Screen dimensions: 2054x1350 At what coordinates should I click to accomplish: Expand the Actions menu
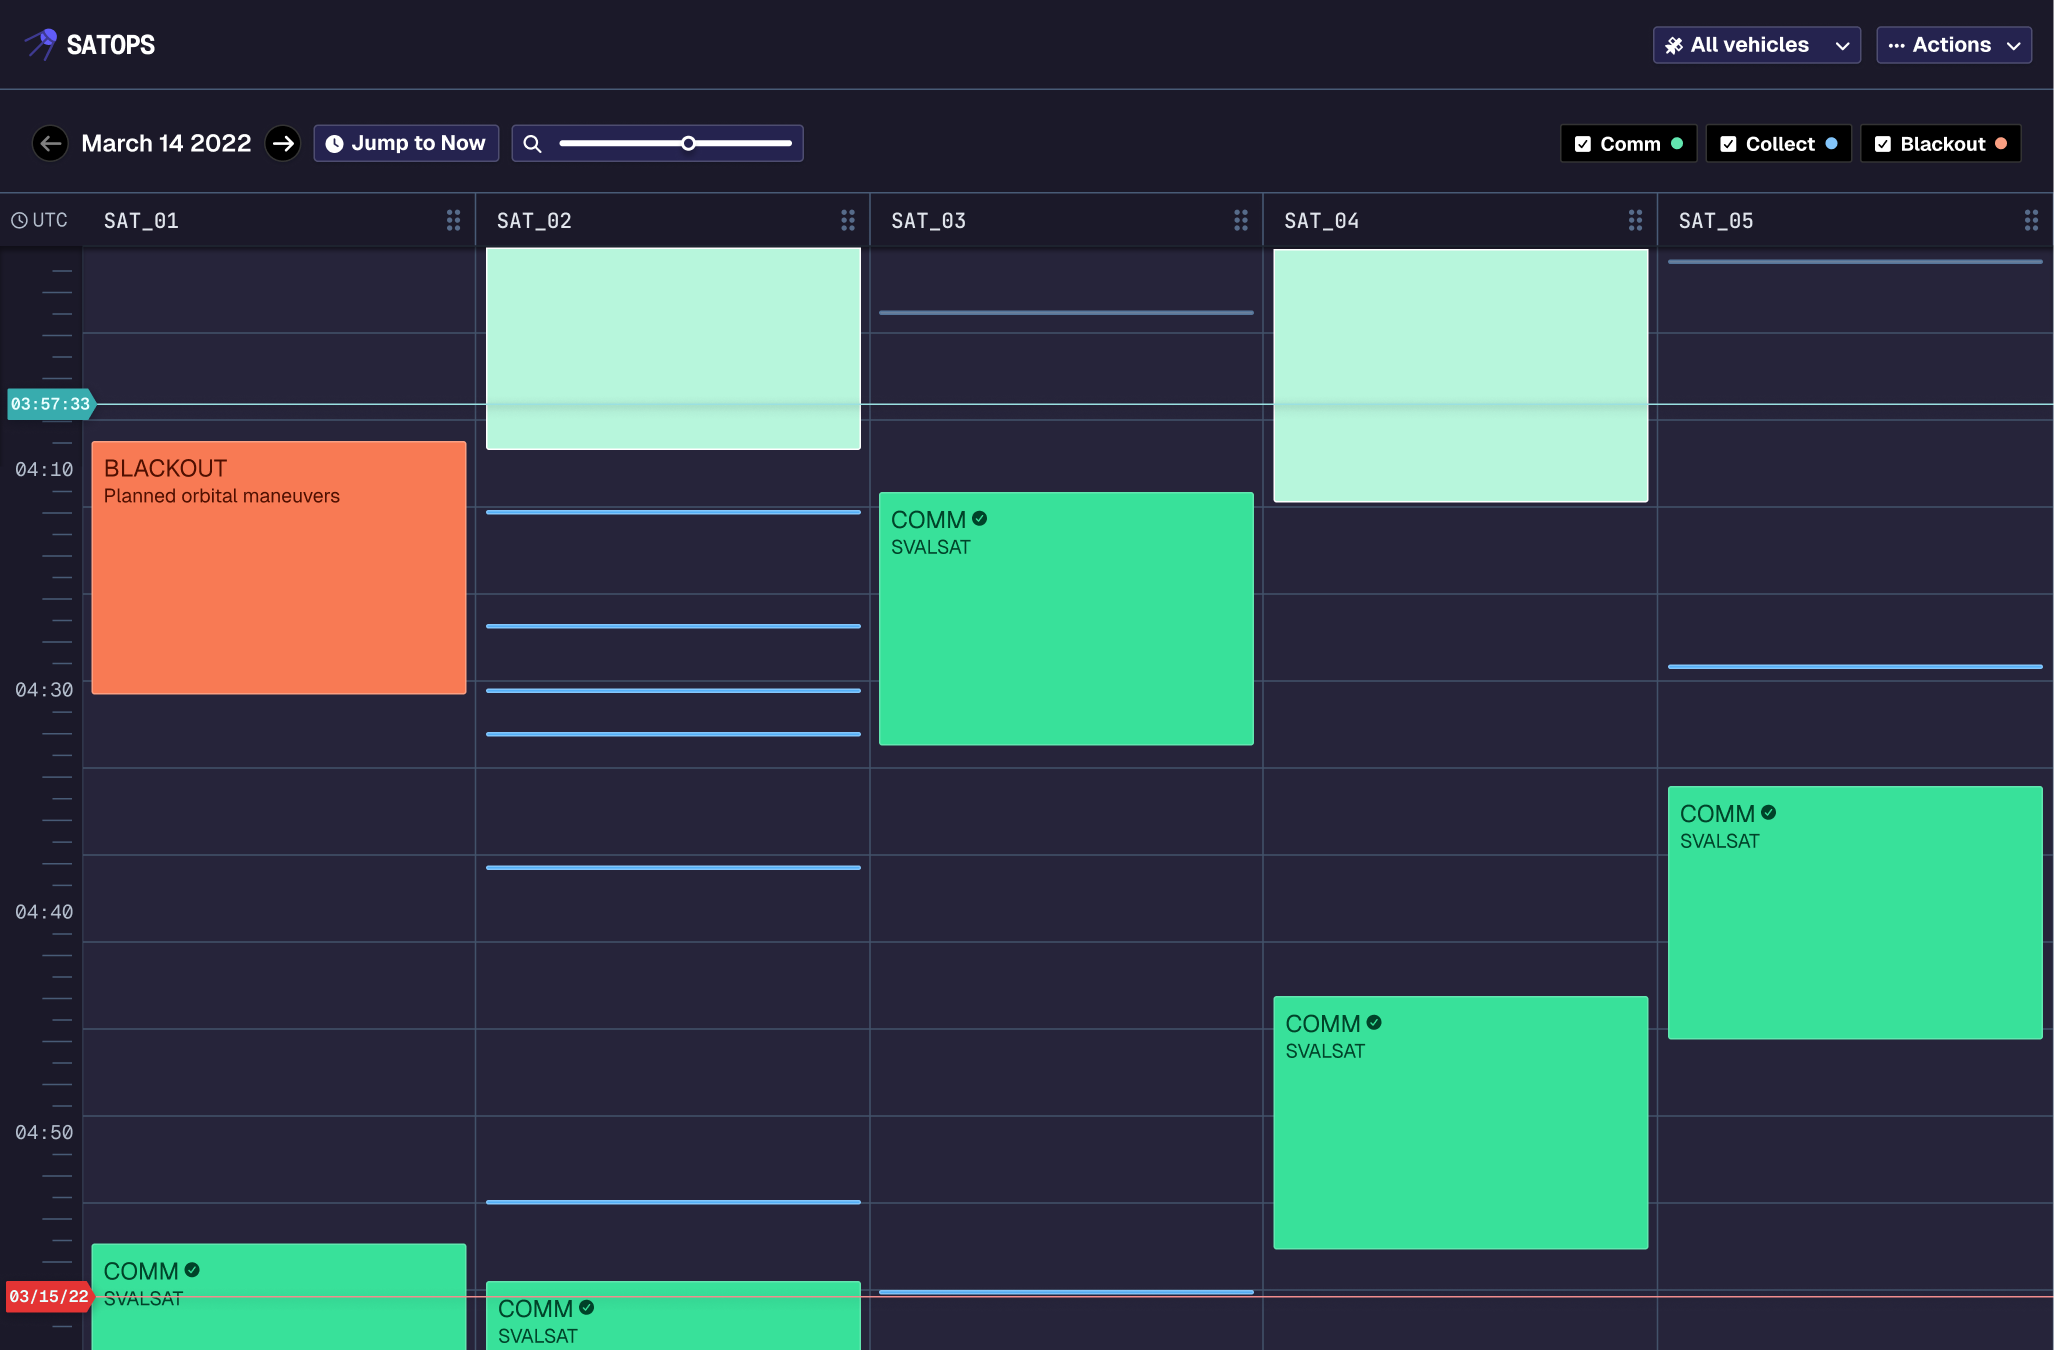point(1953,45)
